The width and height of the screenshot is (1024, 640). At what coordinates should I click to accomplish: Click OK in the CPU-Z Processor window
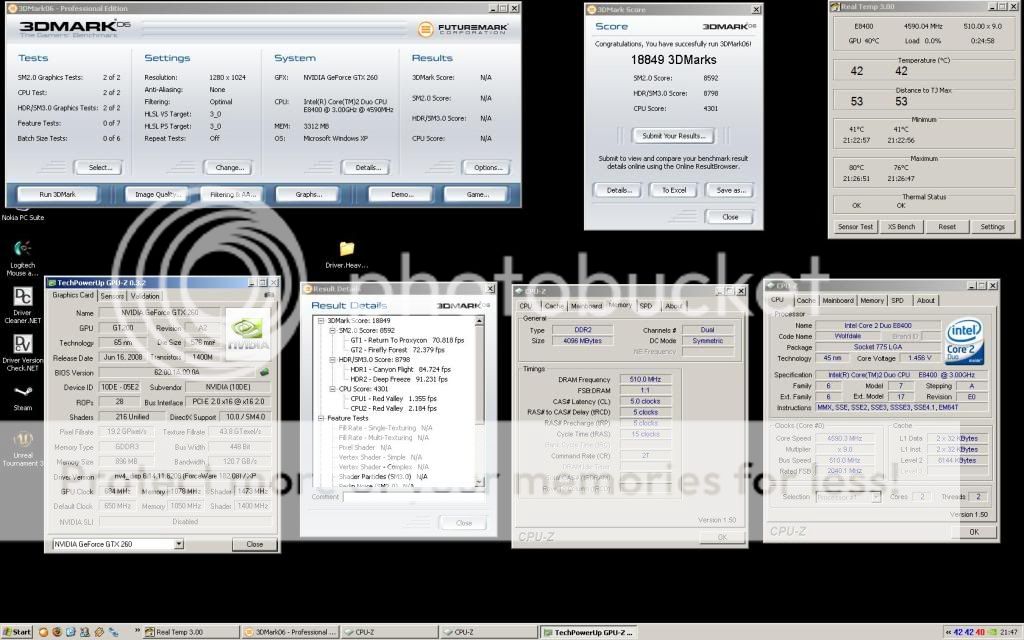[974, 532]
